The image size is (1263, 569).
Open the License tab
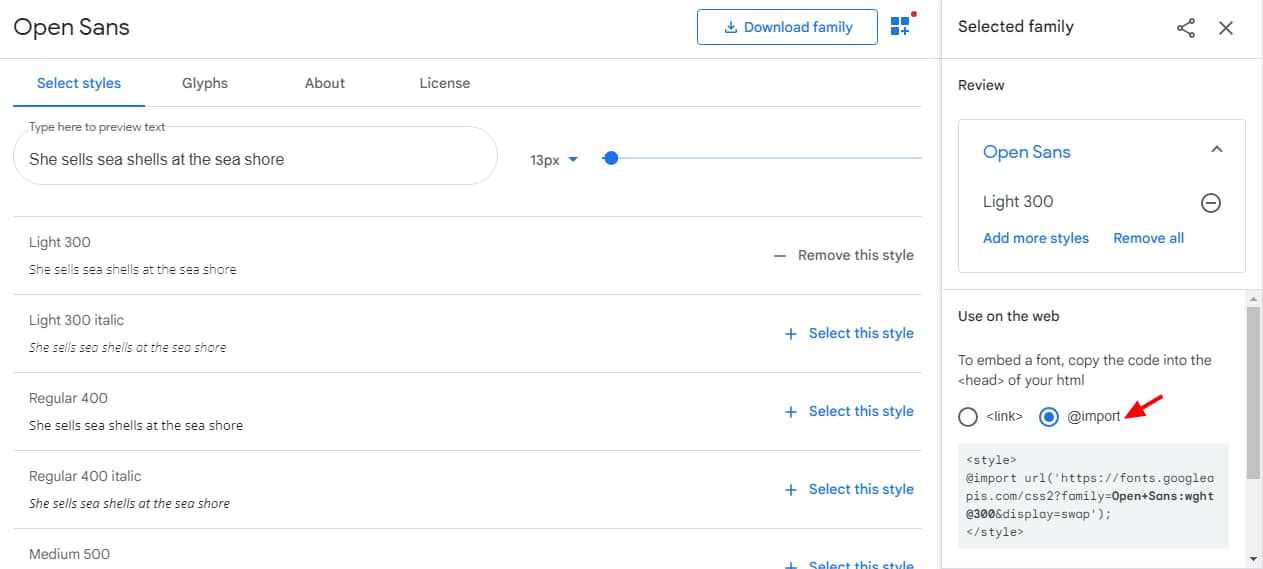click(444, 83)
